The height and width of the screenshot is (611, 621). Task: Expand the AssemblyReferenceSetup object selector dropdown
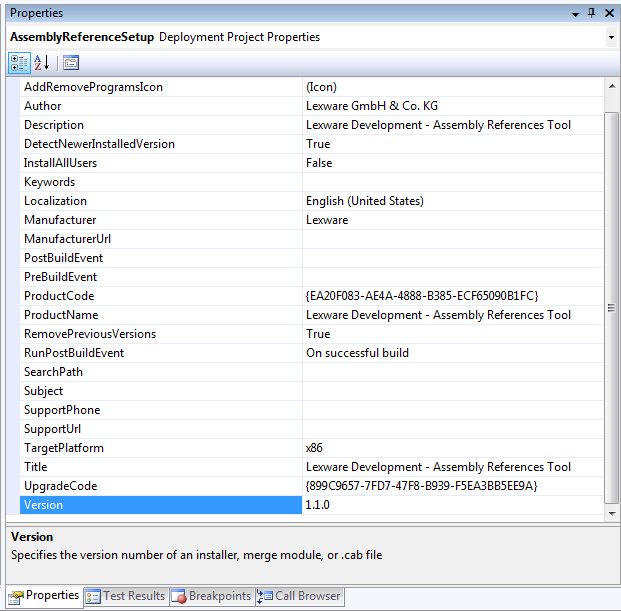(611, 37)
